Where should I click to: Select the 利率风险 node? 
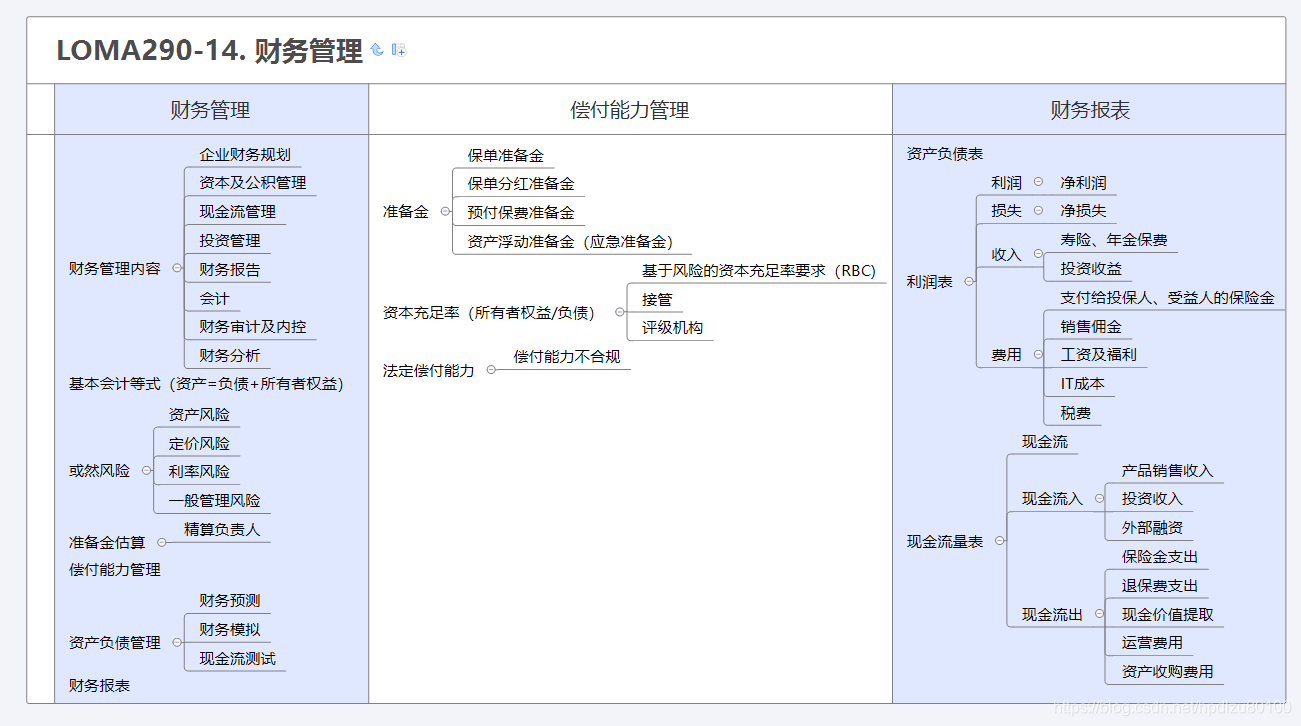[199, 472]
